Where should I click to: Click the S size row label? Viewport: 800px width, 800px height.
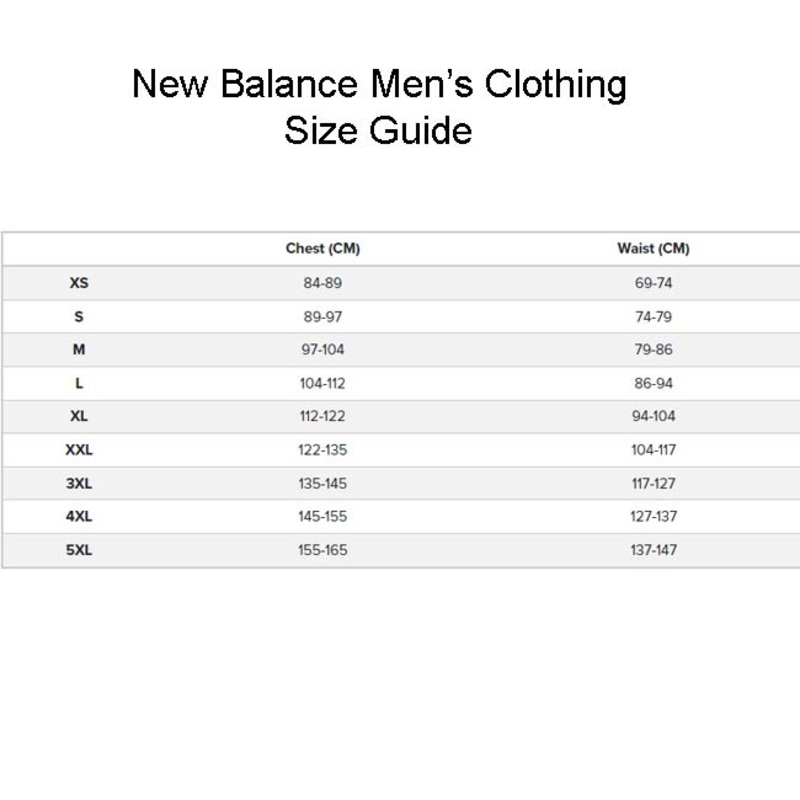pyautogui.click(x=79, y=317)
